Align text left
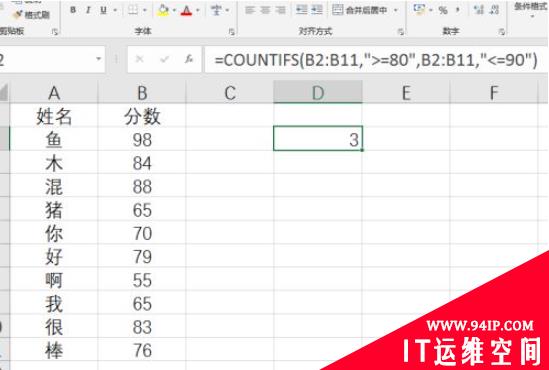 pos(250,10)
